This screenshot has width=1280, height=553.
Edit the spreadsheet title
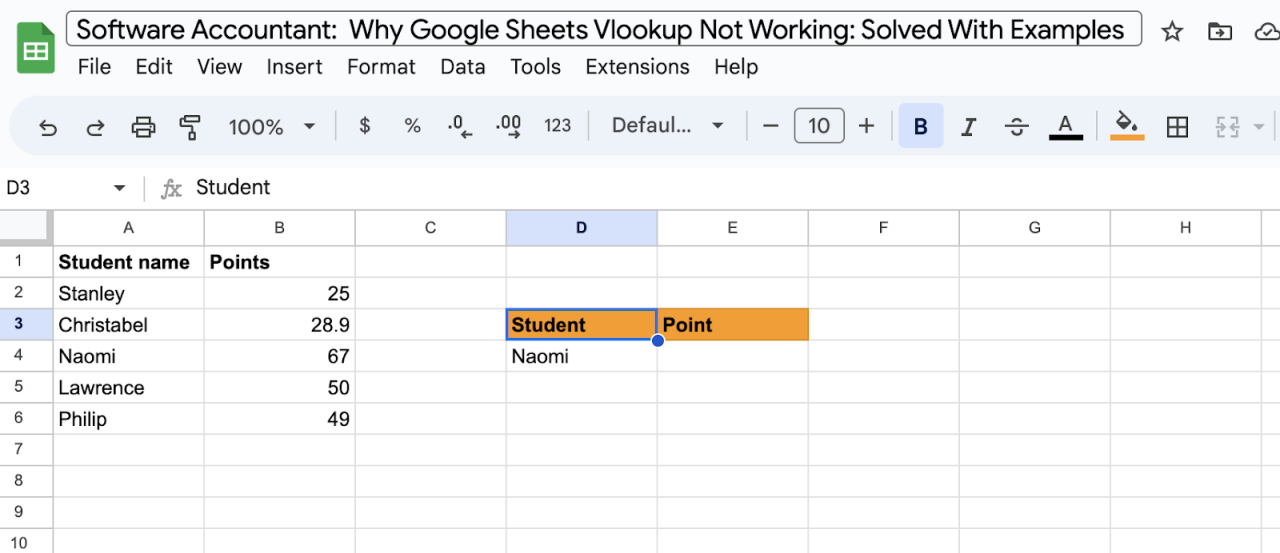pyautogui.click(x=604, y=29)
